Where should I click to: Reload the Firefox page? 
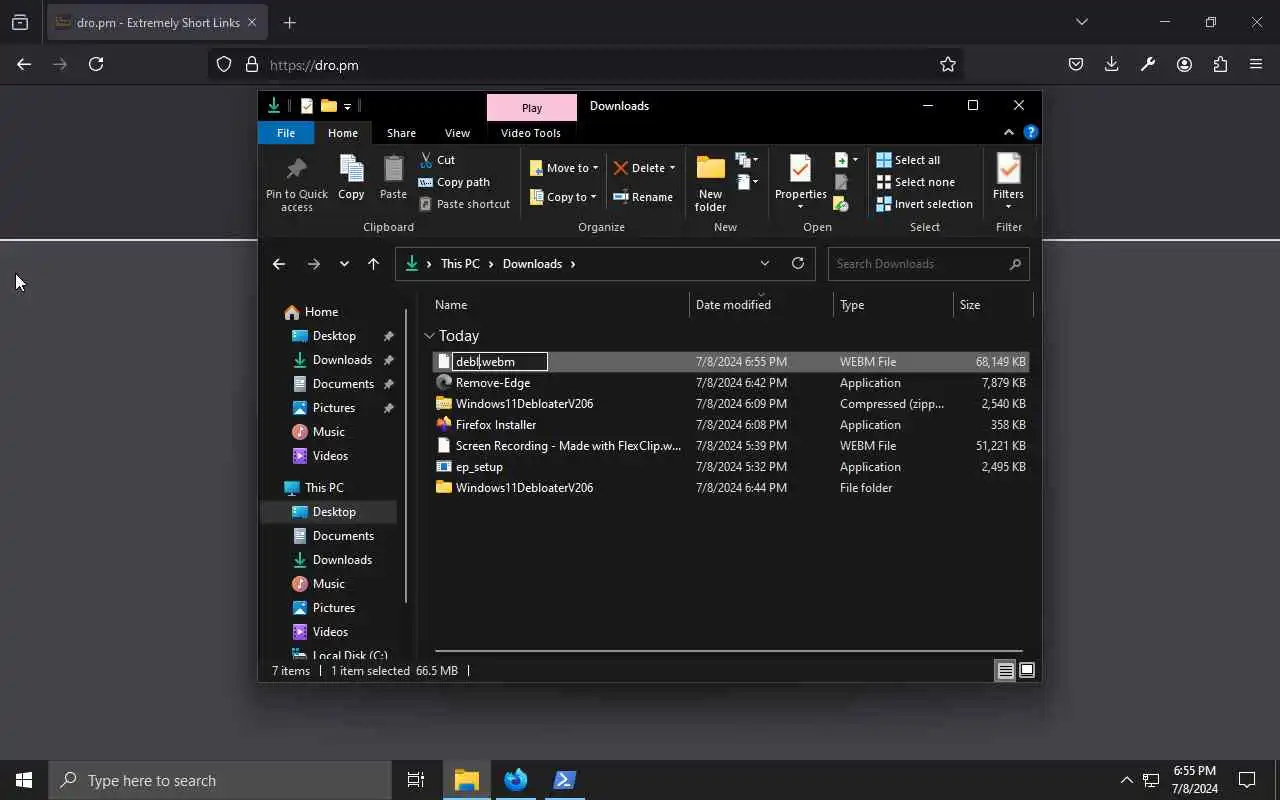(x=96, y=64)
